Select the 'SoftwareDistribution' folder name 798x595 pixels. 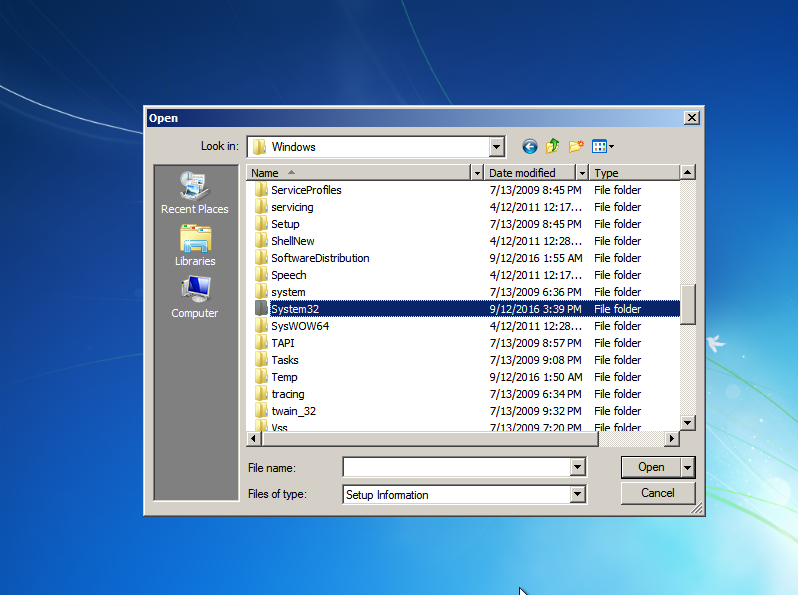pyautogui.click(x=320, y=258)
